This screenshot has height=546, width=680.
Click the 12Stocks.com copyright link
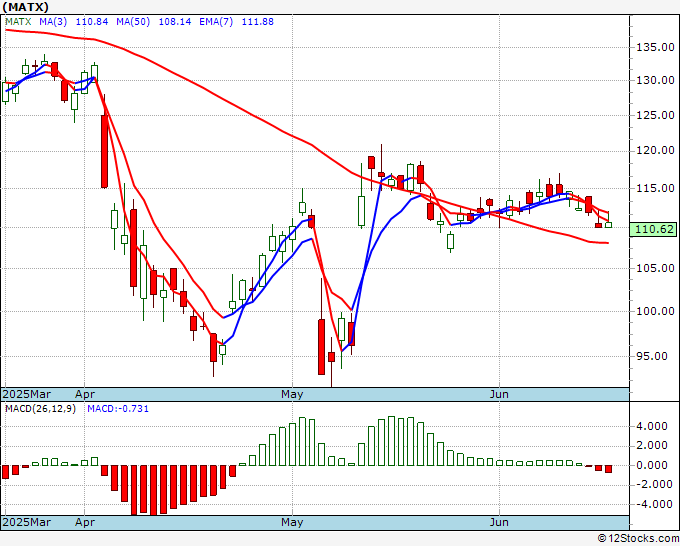click(x=639, y=539)
